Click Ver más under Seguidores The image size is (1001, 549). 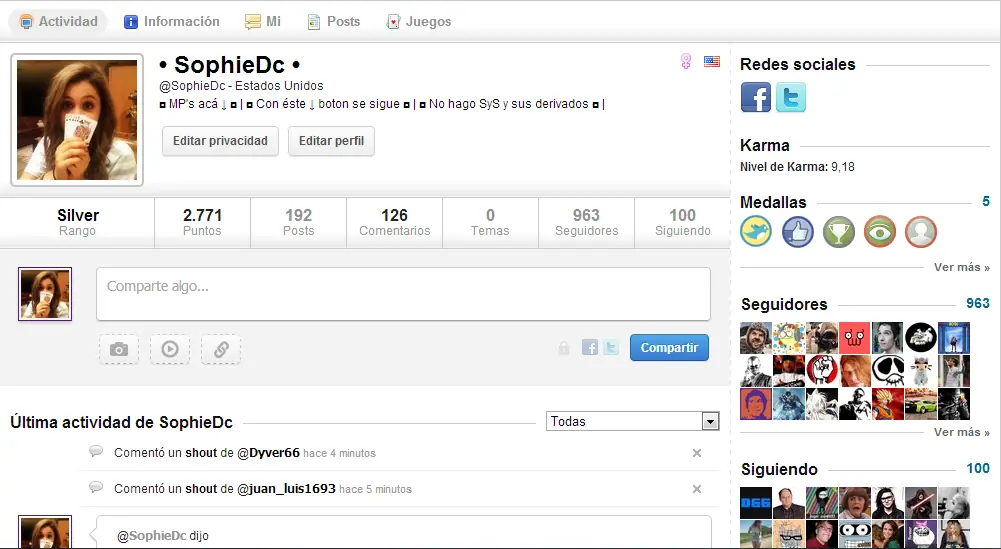click(x=961, y=432)
